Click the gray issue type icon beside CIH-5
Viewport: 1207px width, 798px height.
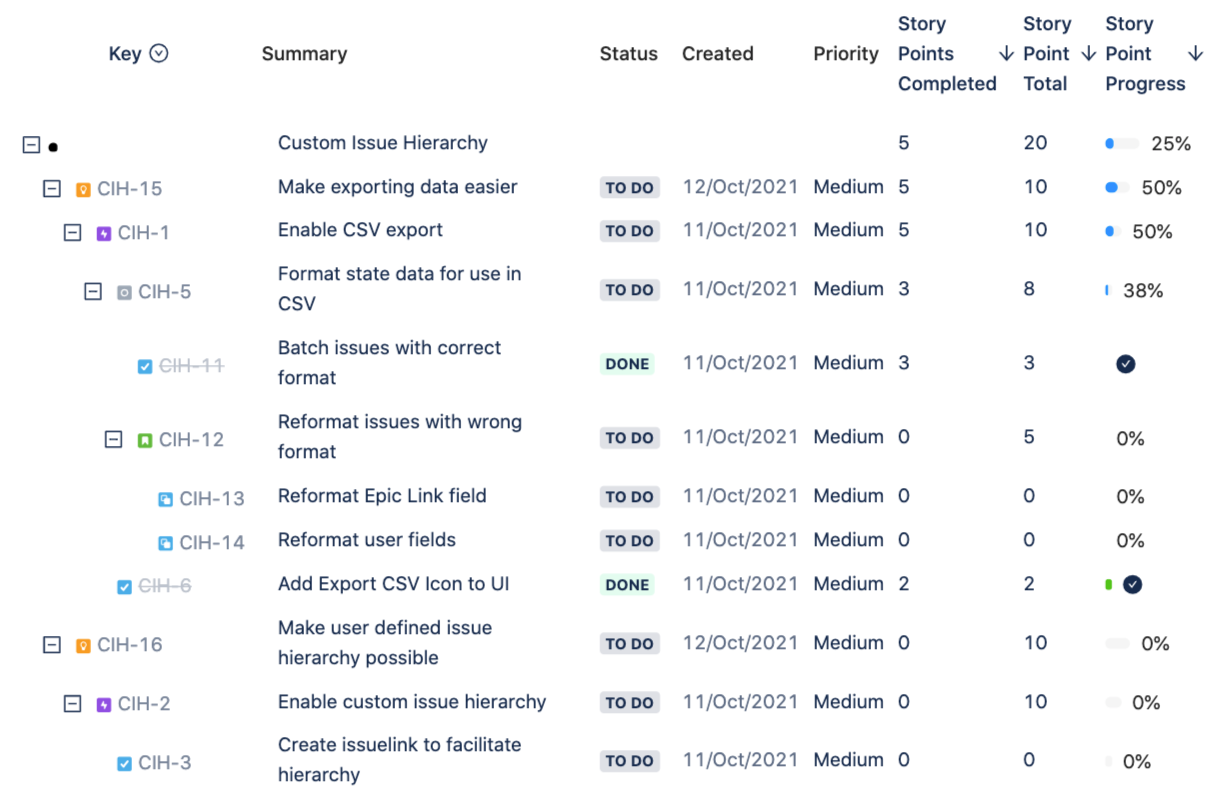pos(124,292)
